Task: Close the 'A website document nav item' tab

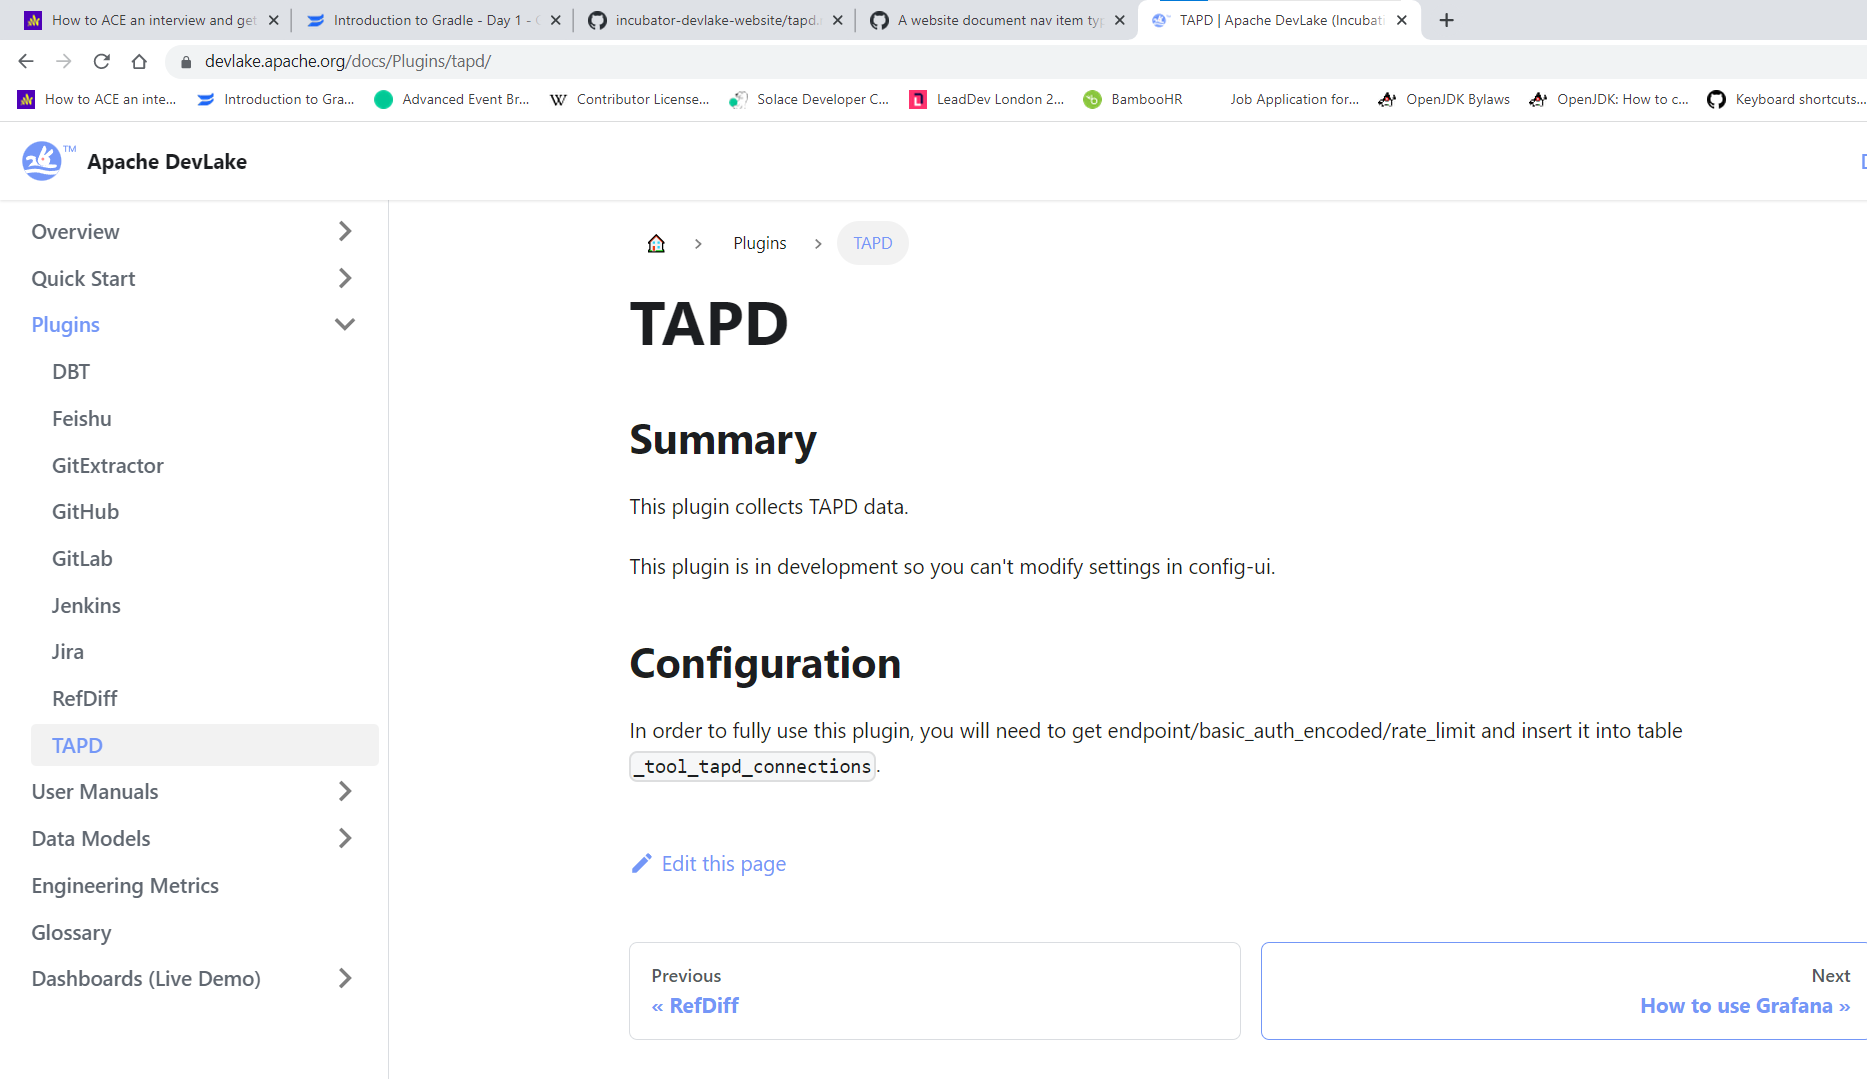Action: [1120, 20]
